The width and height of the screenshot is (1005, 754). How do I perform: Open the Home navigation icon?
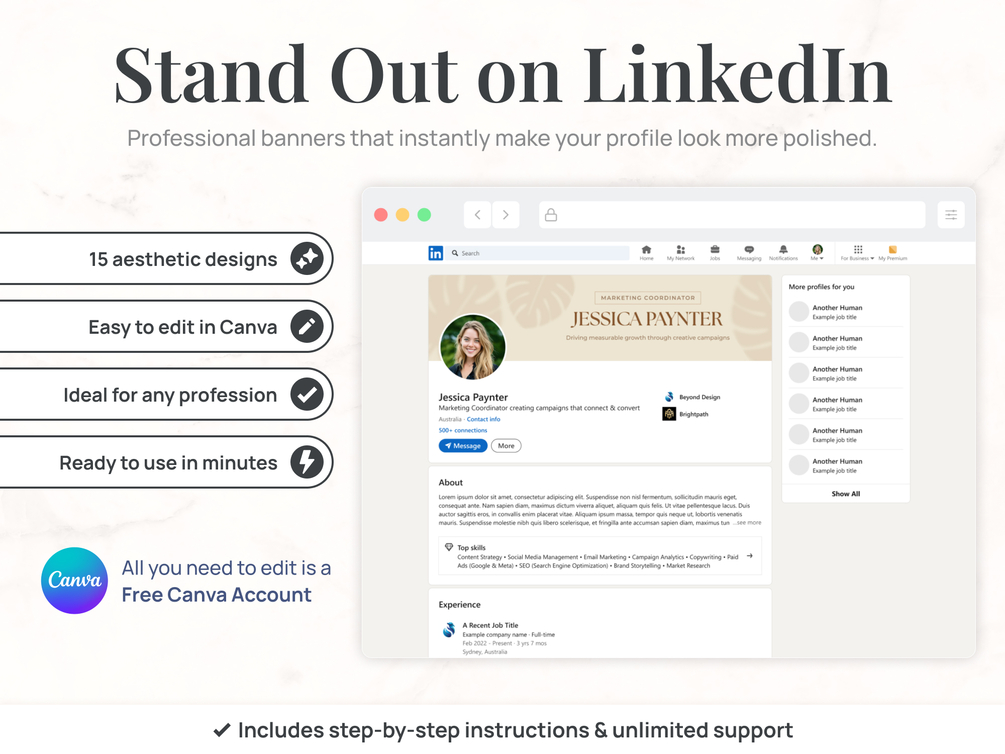click(646, 253)
